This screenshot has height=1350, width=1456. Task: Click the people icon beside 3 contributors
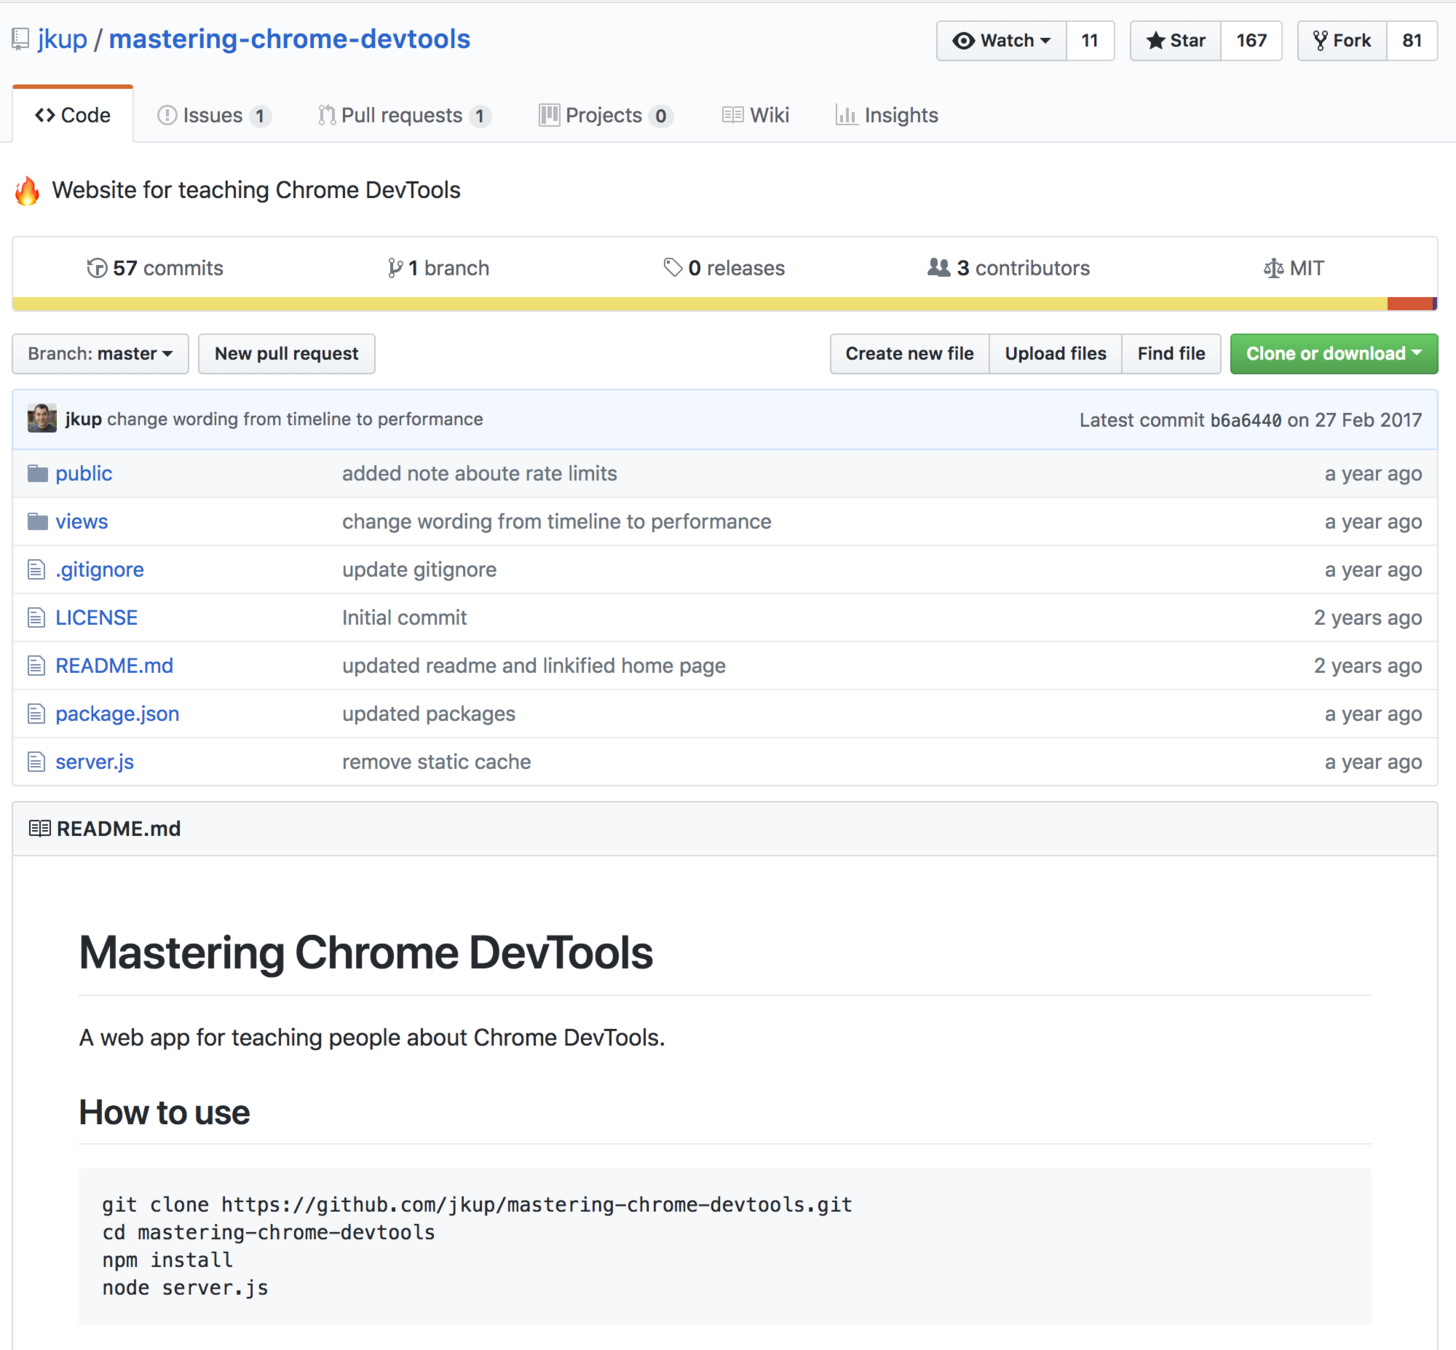click(938, 267)
